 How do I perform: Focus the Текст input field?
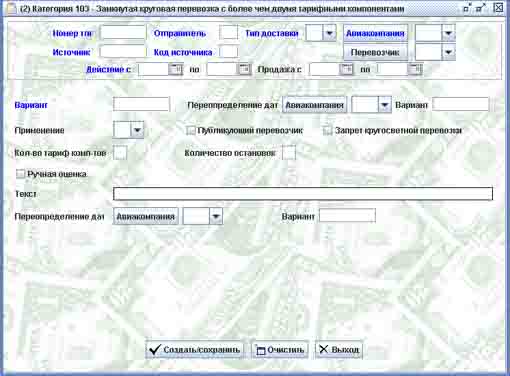tap(303, 194)
